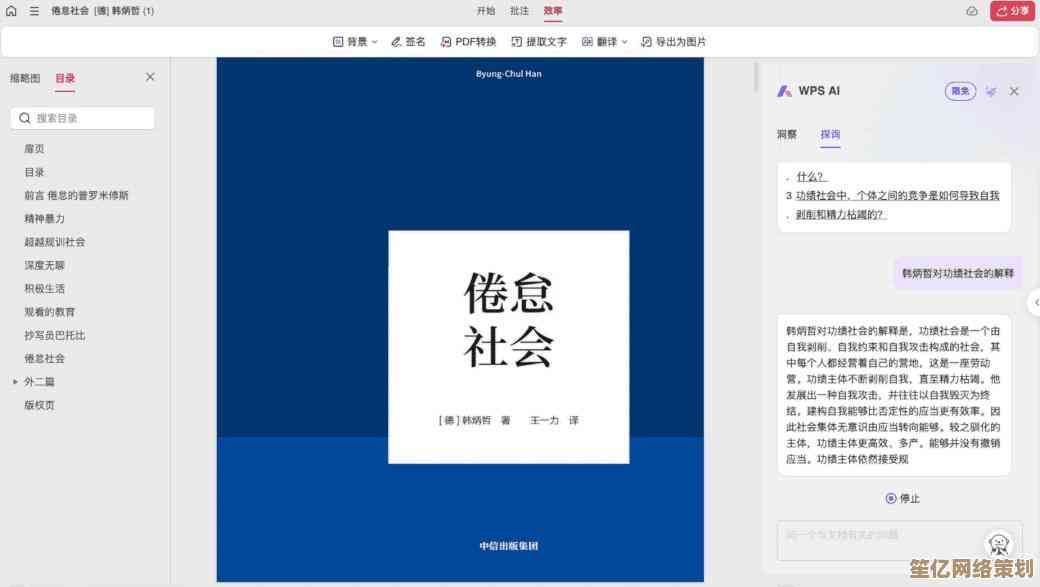The width and height of the screenshot is (1040, 587).
Task: Select the 洞察 tab in WPS AI
Action: pos(787,134)
